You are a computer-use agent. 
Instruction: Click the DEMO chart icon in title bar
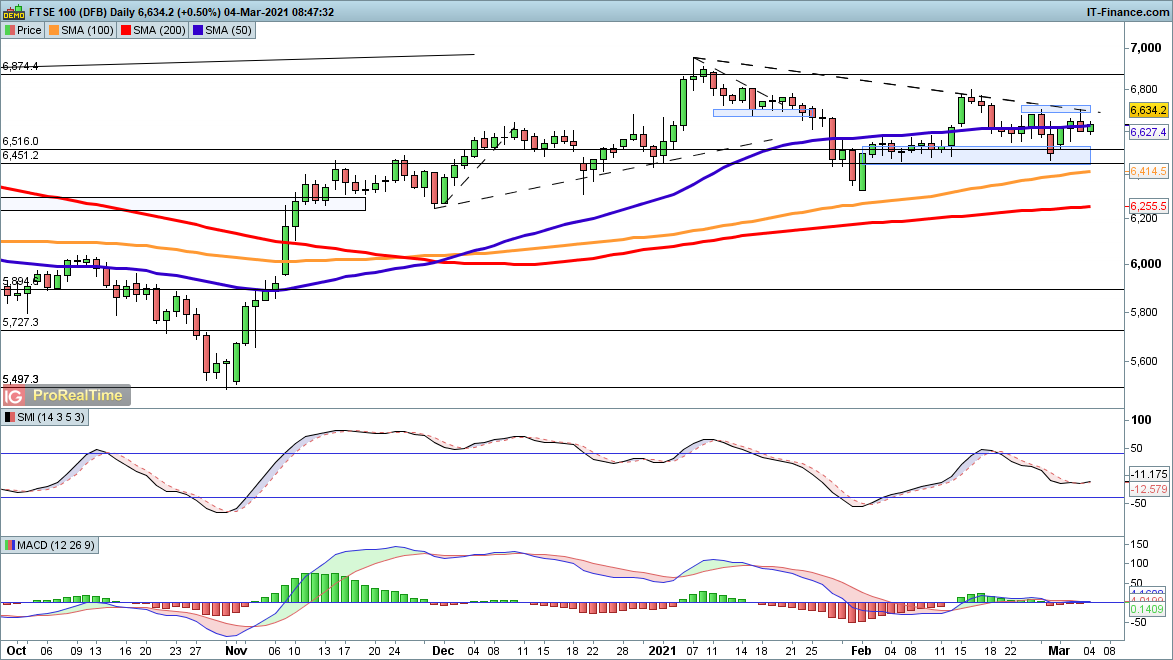pyautogui.click(x=10, y=12)
